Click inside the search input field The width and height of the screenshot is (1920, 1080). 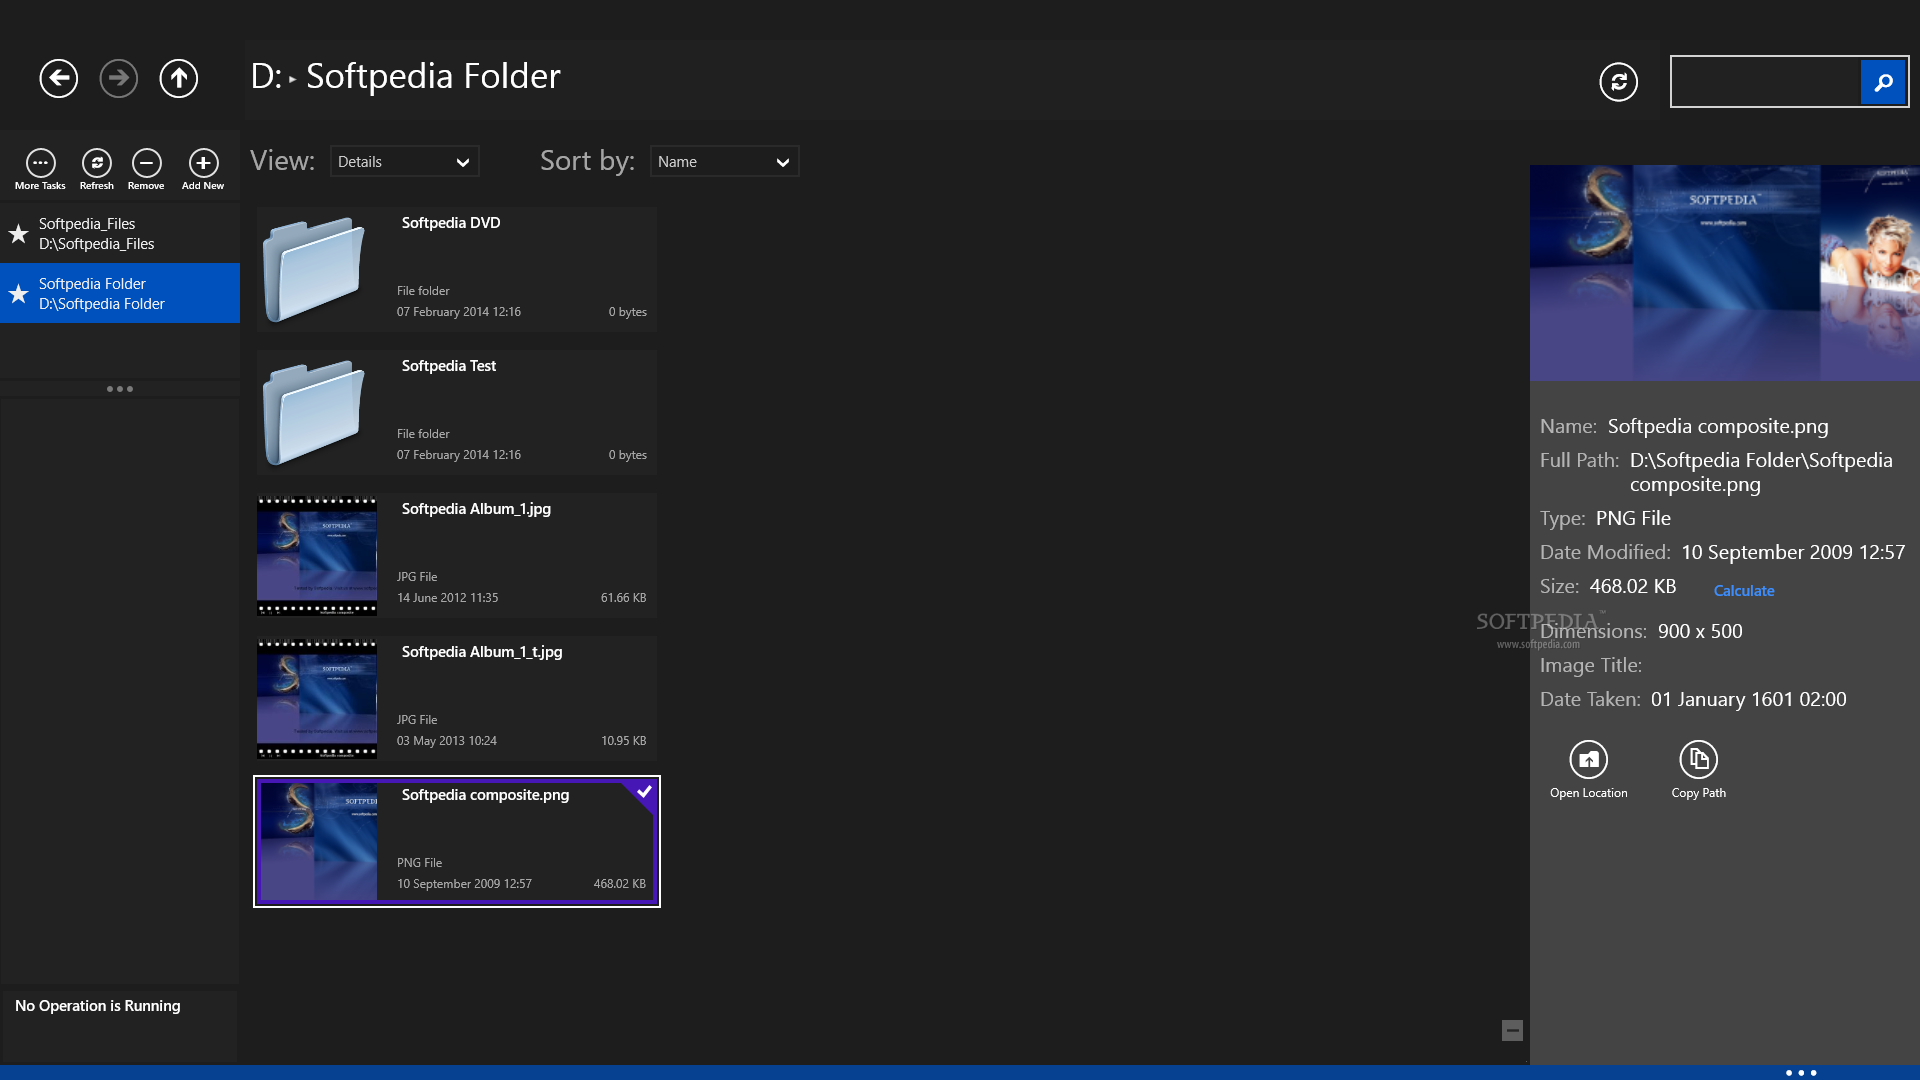pyautogui.click(x=1766, y=82)
